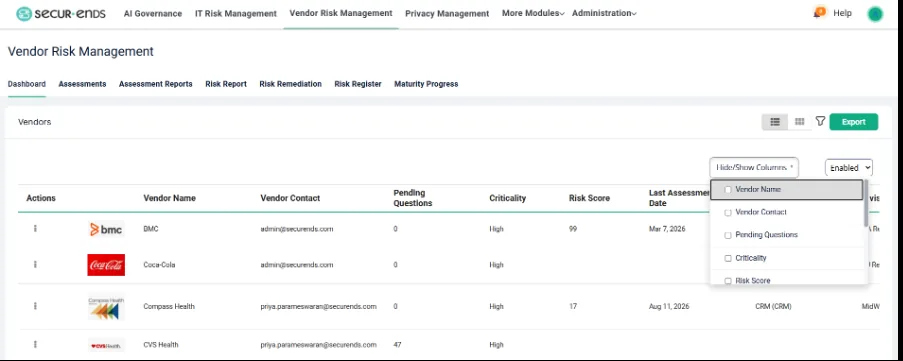Select the Risk Report tab
The image size is (903, 361).
226,84
